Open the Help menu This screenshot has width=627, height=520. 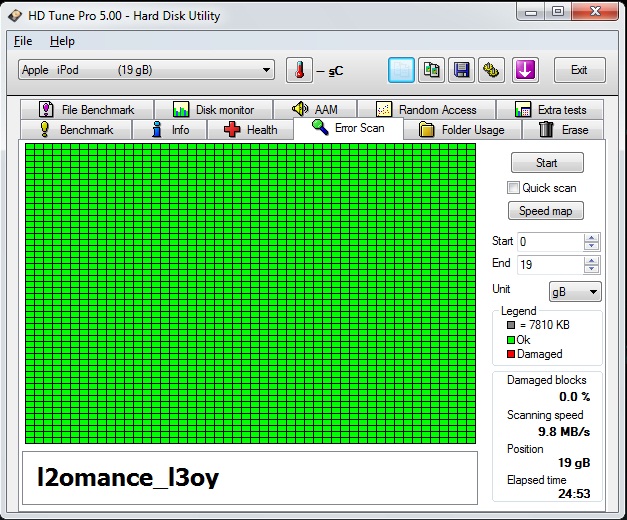pyautogui.click(x=62, y=41)
